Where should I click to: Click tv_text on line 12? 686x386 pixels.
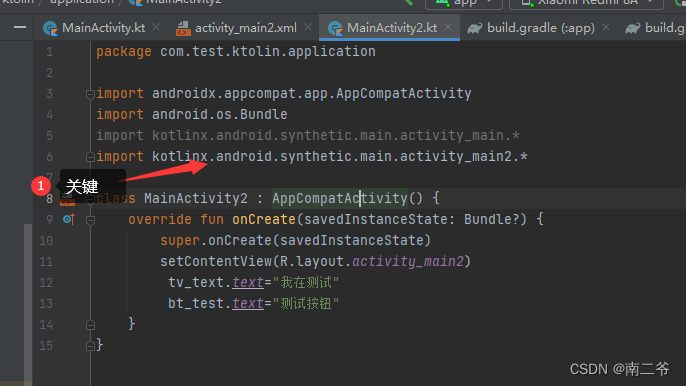[x=196, y=282]
